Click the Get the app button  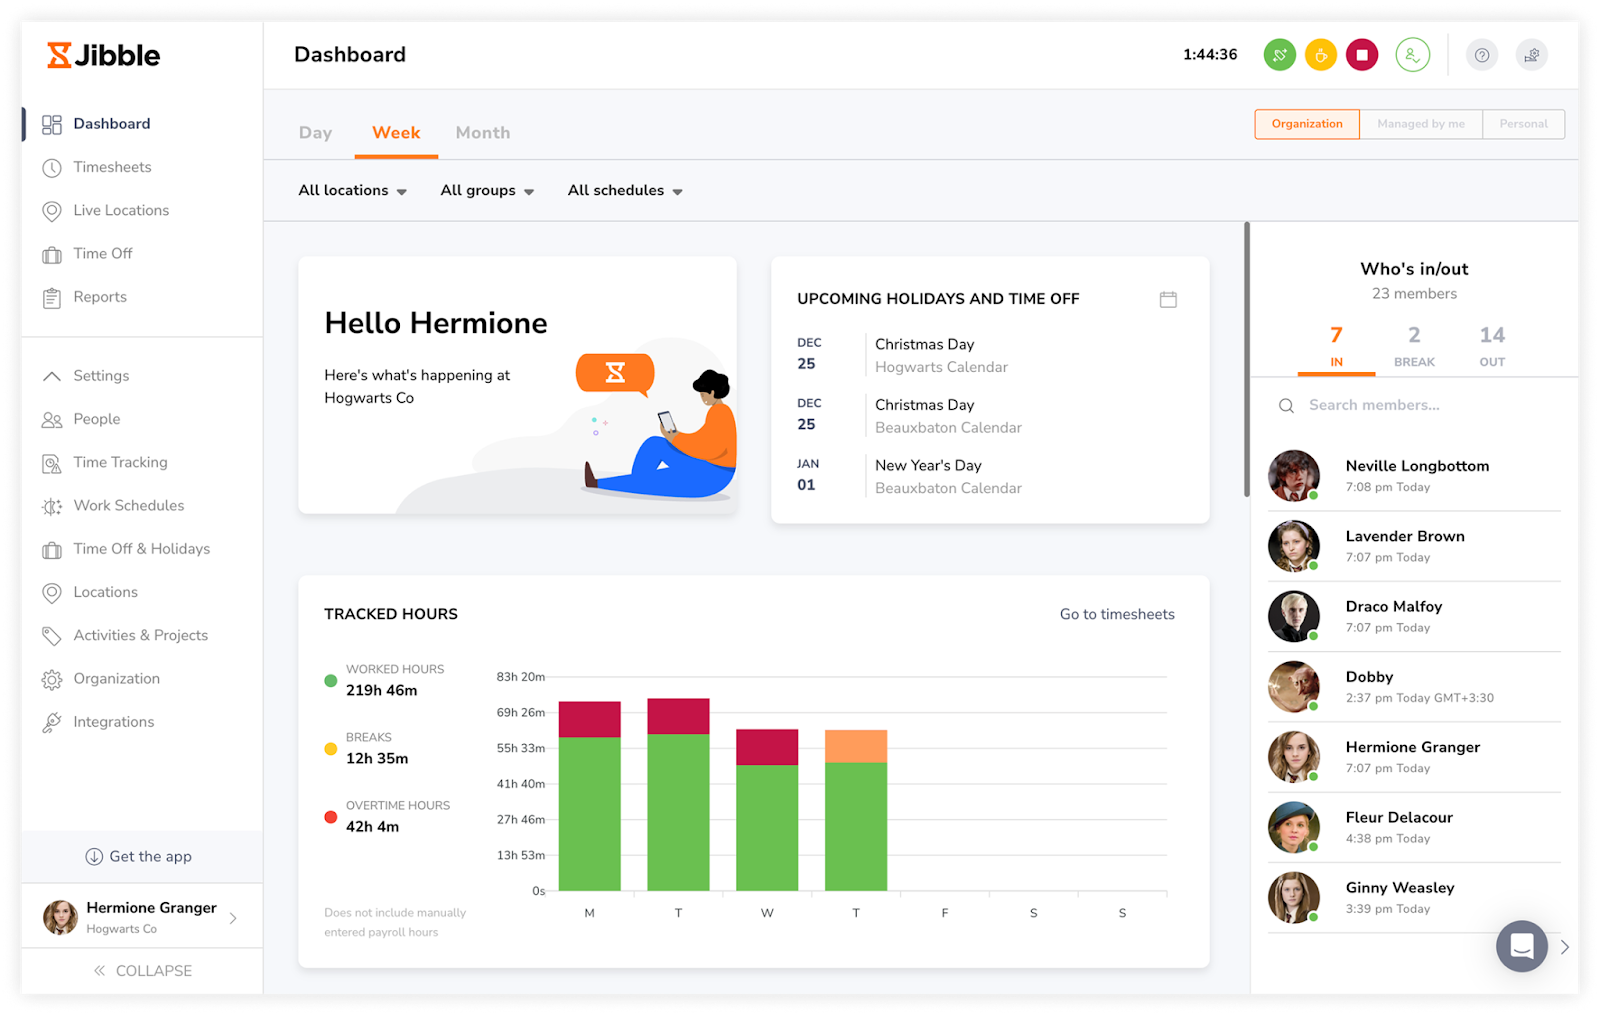tap(139, 857)
